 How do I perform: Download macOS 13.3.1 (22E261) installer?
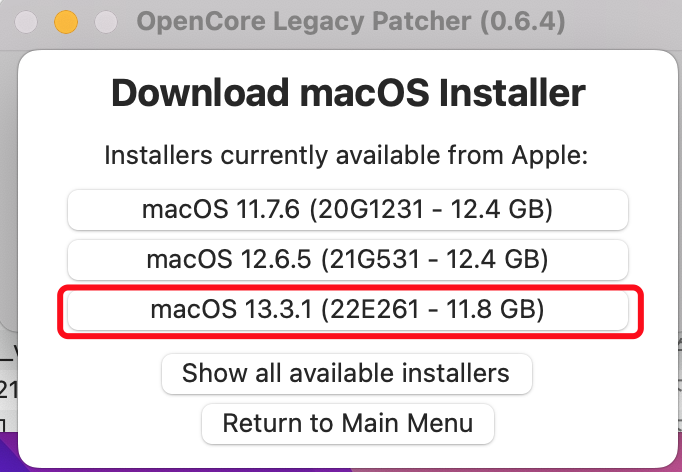pos(347,311)
